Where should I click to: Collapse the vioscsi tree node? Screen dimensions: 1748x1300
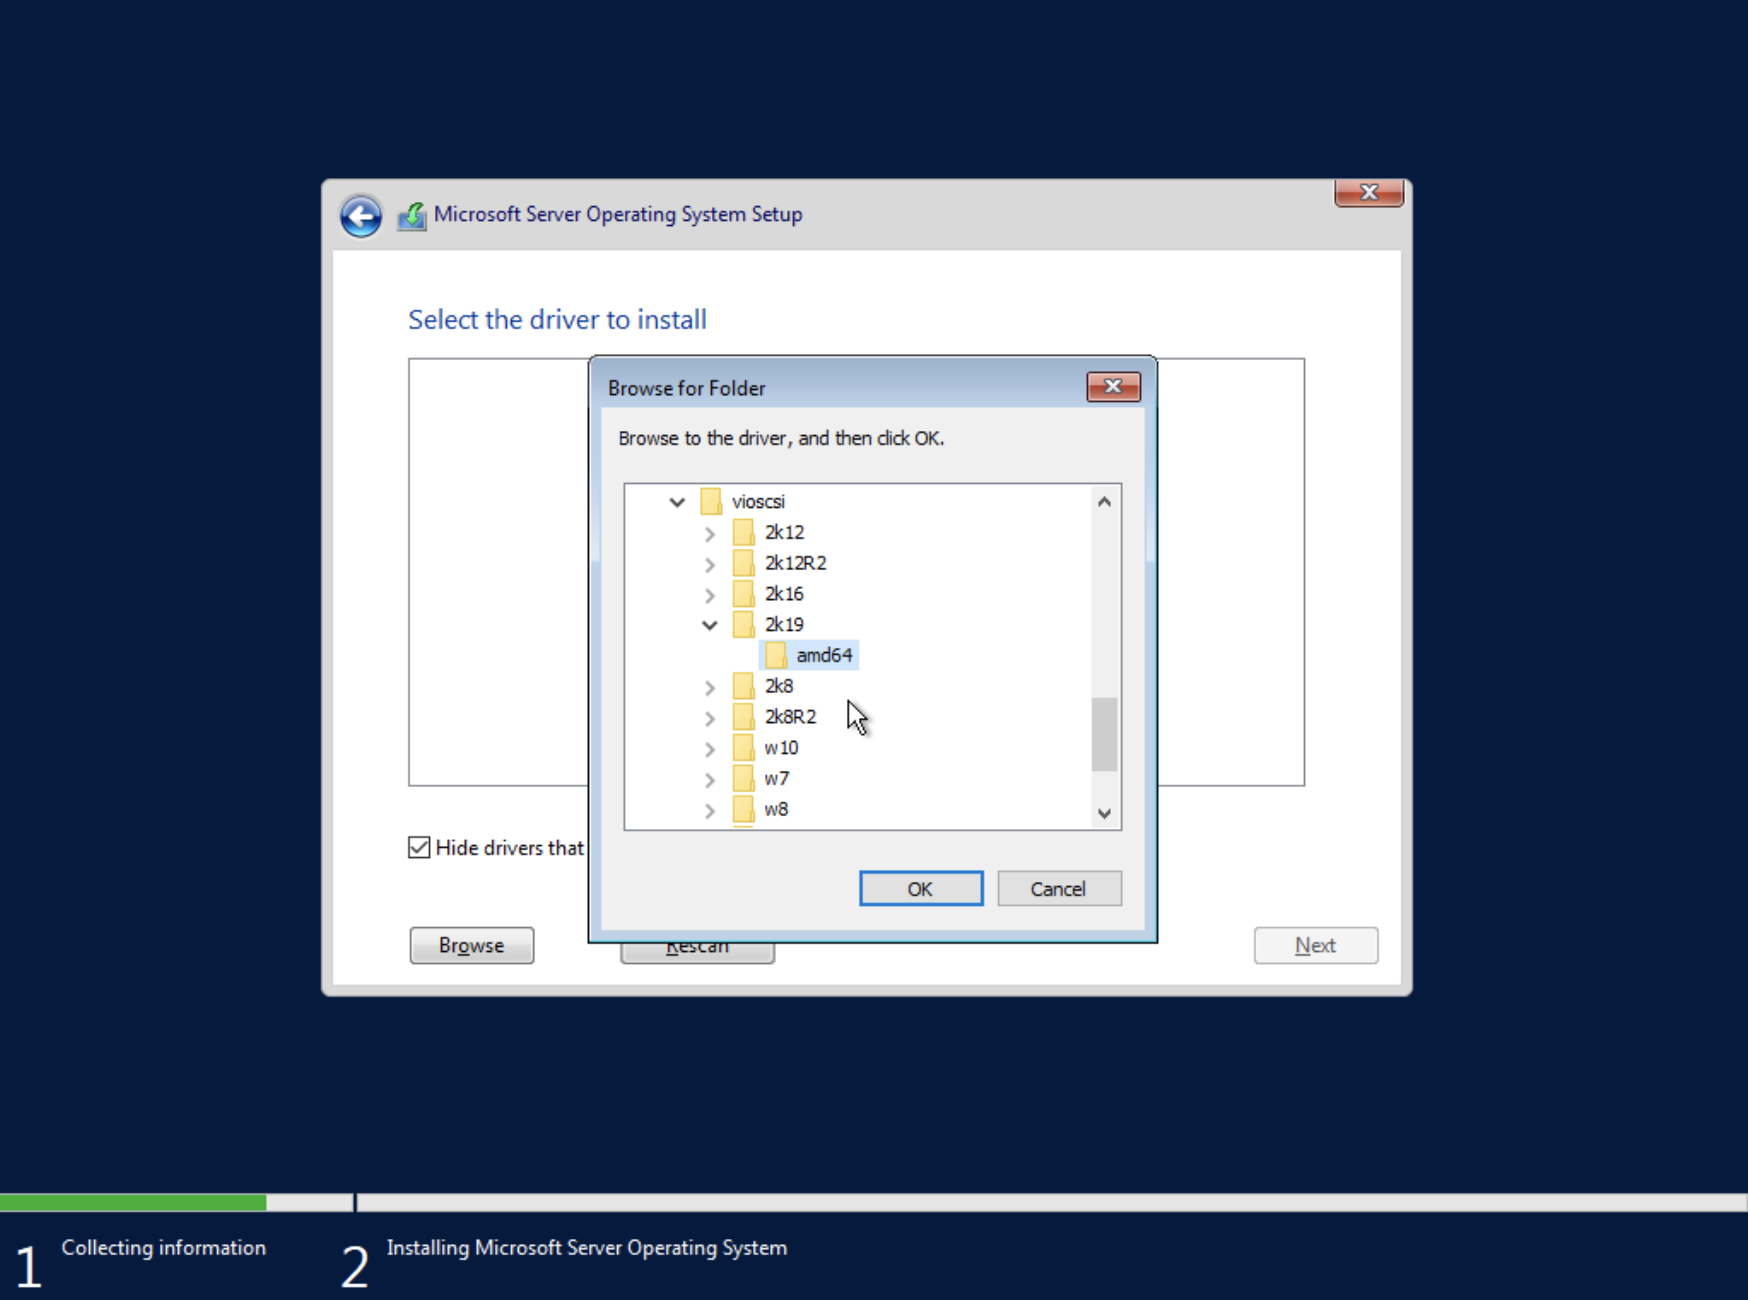point(677,502)
